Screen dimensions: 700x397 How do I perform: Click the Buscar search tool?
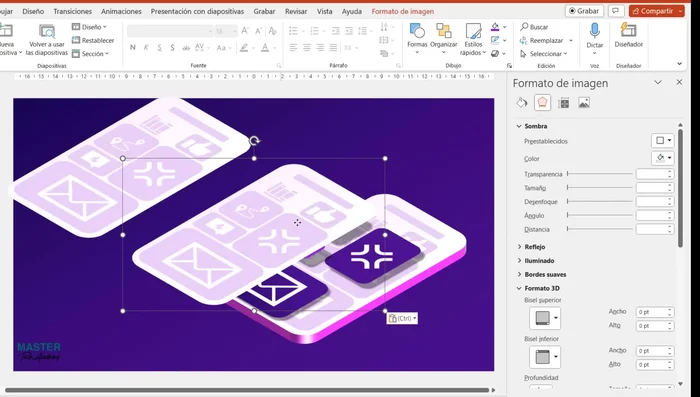click(534, 27)
